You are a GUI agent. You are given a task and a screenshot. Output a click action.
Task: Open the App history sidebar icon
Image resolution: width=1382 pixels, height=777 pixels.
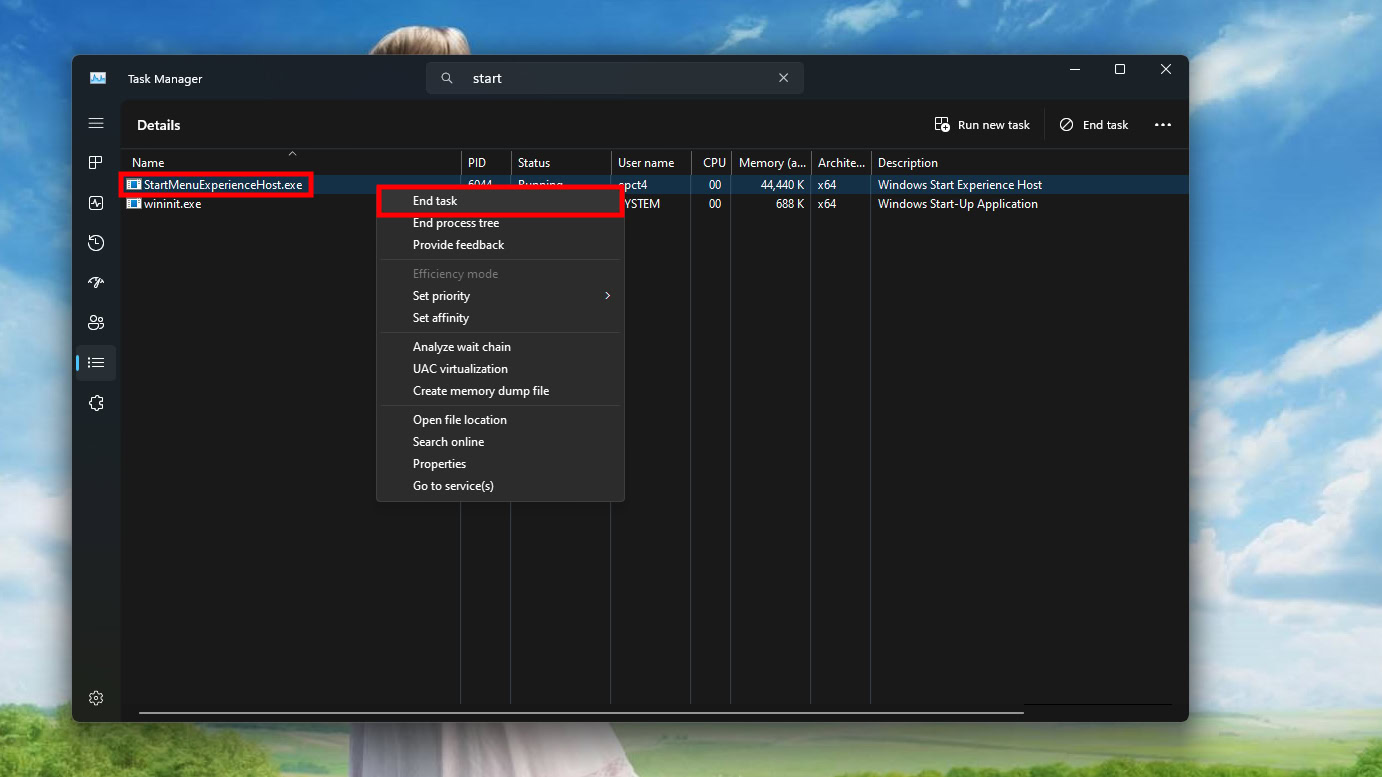coord(96,243)
